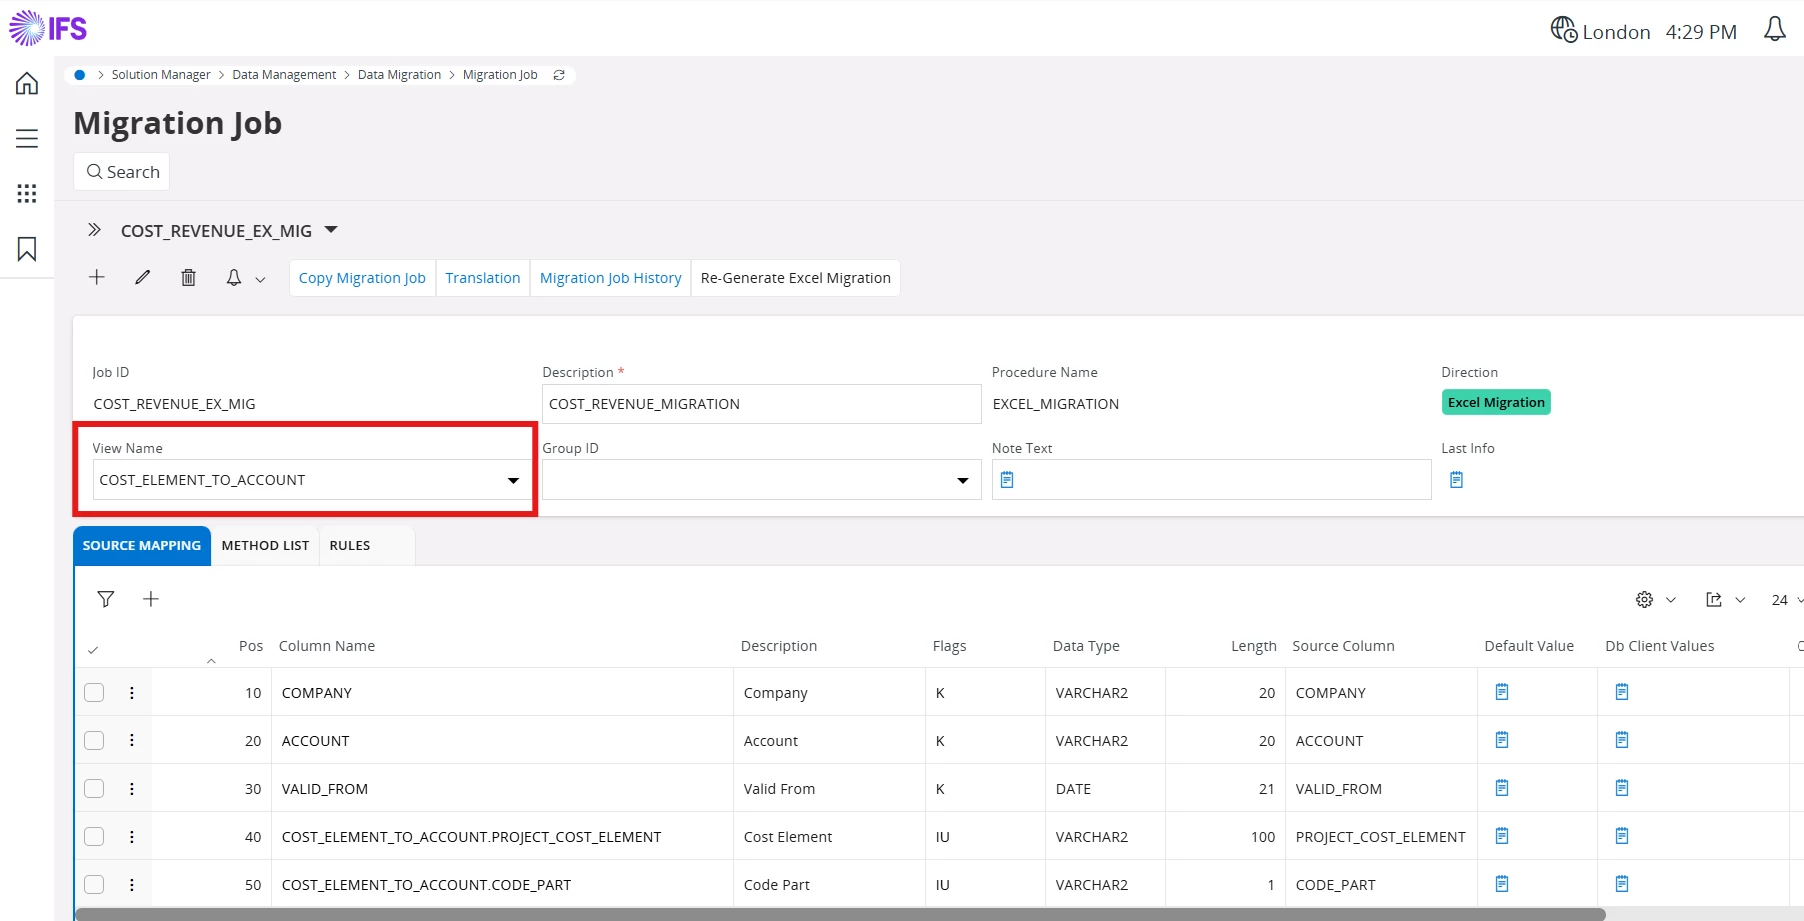Expand the page size 24 dropdown
The image size is (1804, 921).
1787,600
